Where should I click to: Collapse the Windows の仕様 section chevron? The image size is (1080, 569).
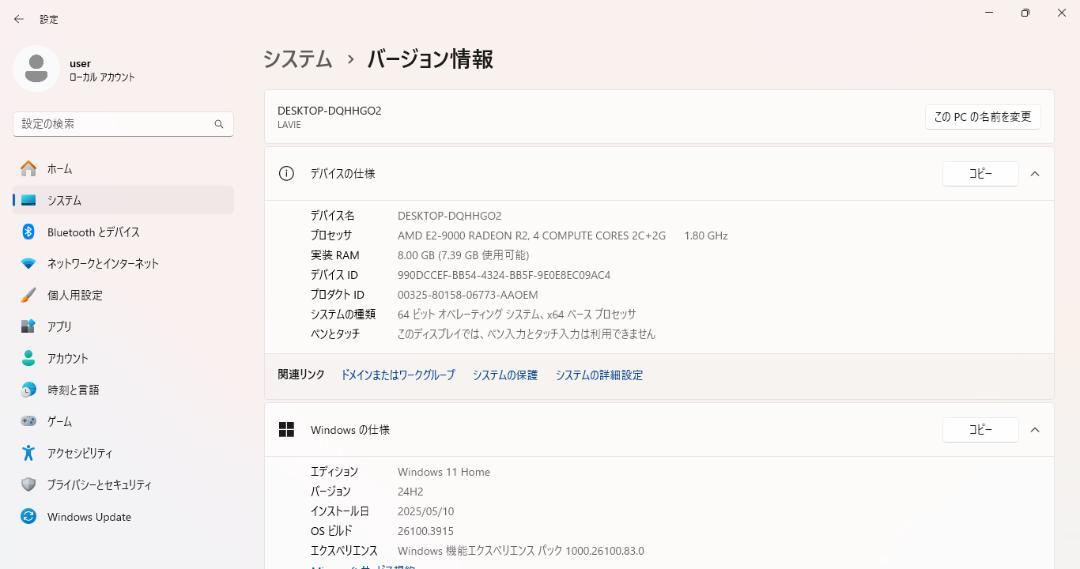point(1035,430)
